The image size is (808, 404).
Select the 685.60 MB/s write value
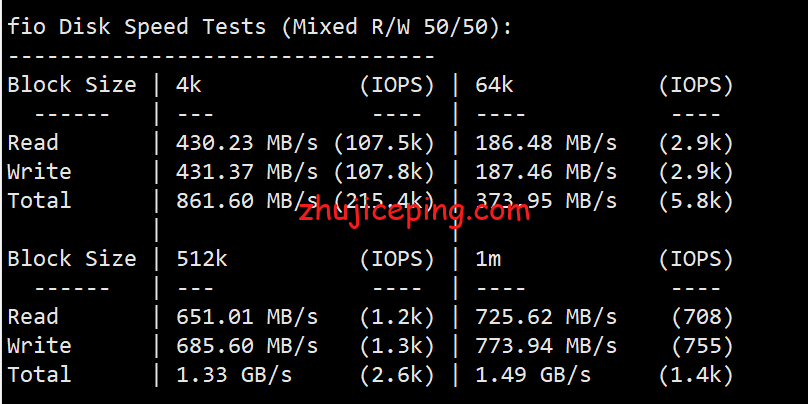pyautogui.click(x=246, y=346)
